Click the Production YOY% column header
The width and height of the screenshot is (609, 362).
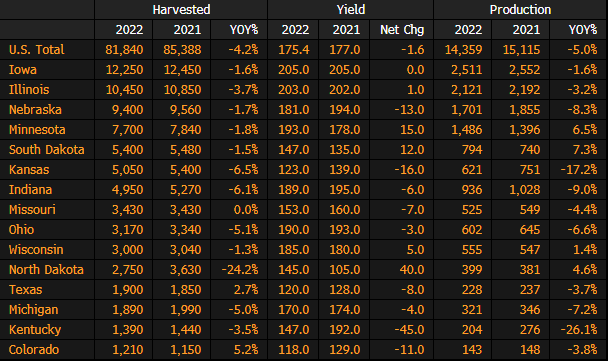(583, 30)
